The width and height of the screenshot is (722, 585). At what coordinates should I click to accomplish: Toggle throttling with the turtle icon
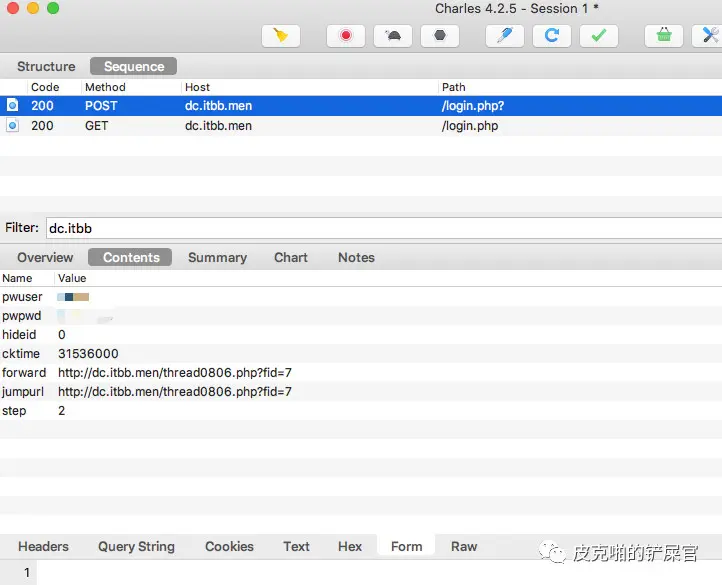[x=393, y=36]
